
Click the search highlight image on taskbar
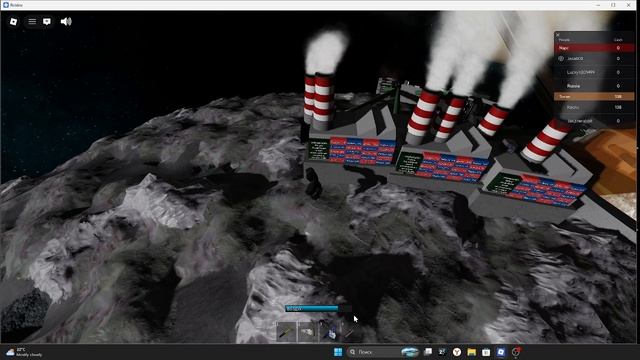(x=409, y=352)
